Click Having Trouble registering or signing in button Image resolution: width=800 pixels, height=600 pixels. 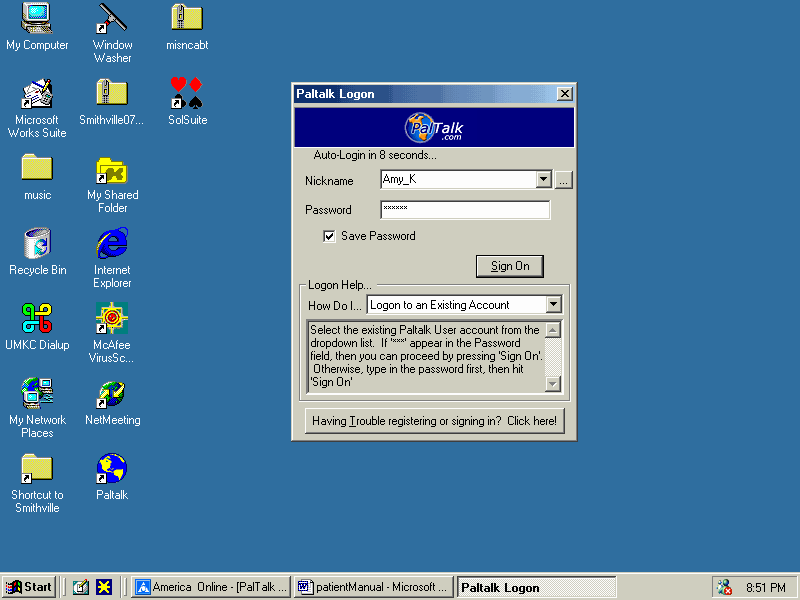pos(435,421)
